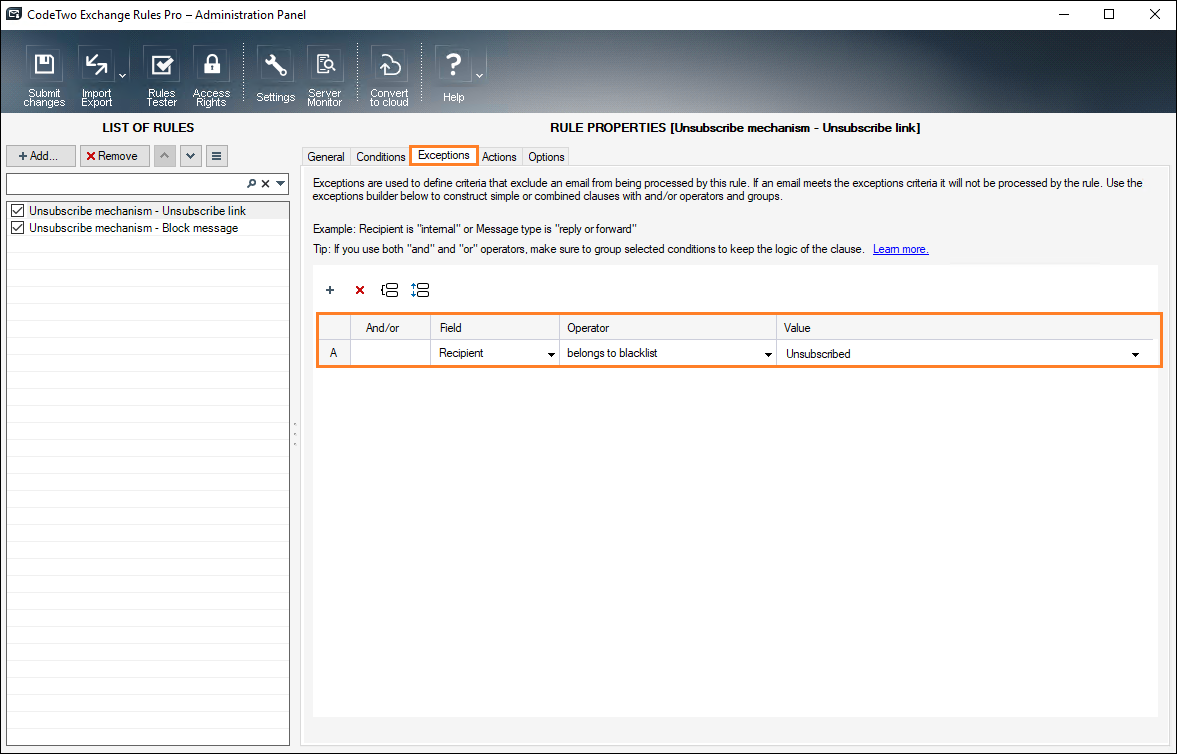
Task: Click the Value column header
Action: (x=965, y=328)
